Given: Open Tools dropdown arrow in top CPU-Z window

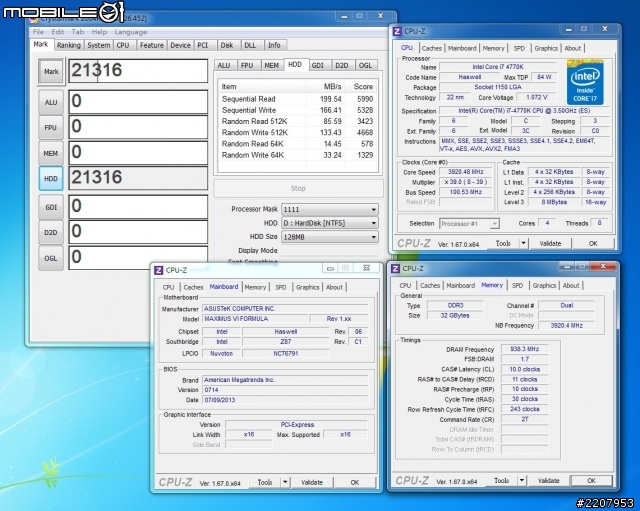Looking at the screenshot, I should coord(523,243).
